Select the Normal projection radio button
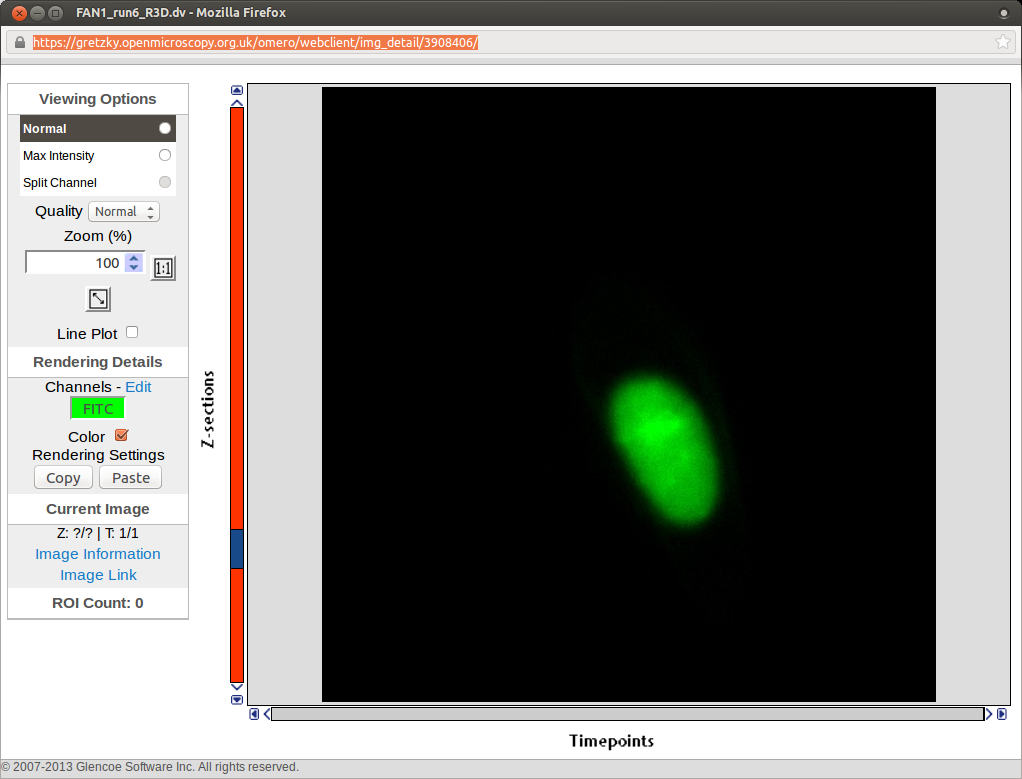This screenshot has width=1022, height=779. pos(165,128)
